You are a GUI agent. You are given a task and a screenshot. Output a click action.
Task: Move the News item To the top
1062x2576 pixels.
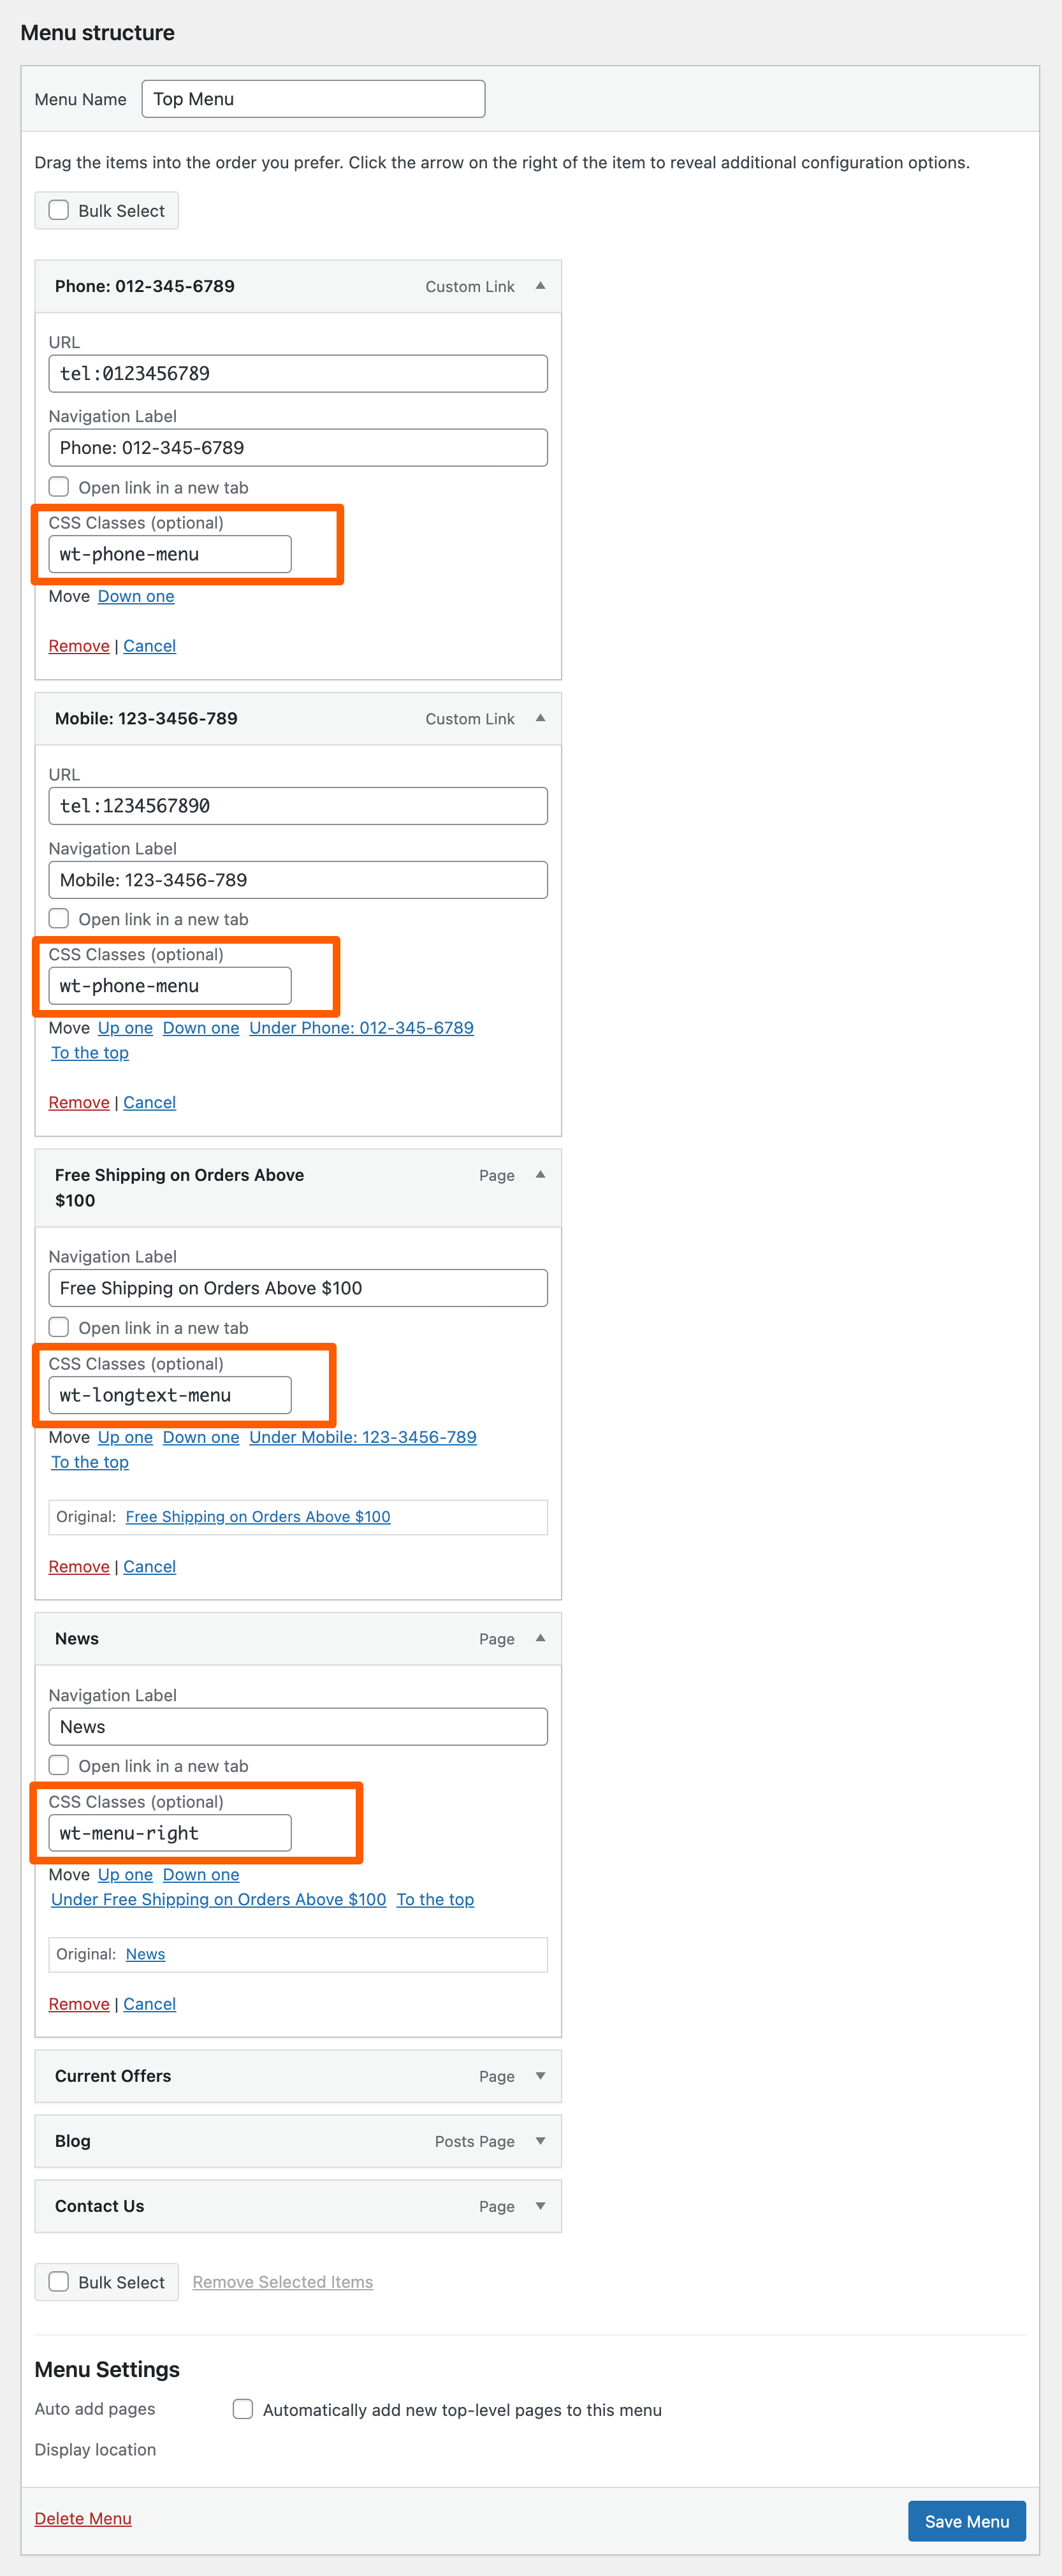click(x=435, y=1900)
